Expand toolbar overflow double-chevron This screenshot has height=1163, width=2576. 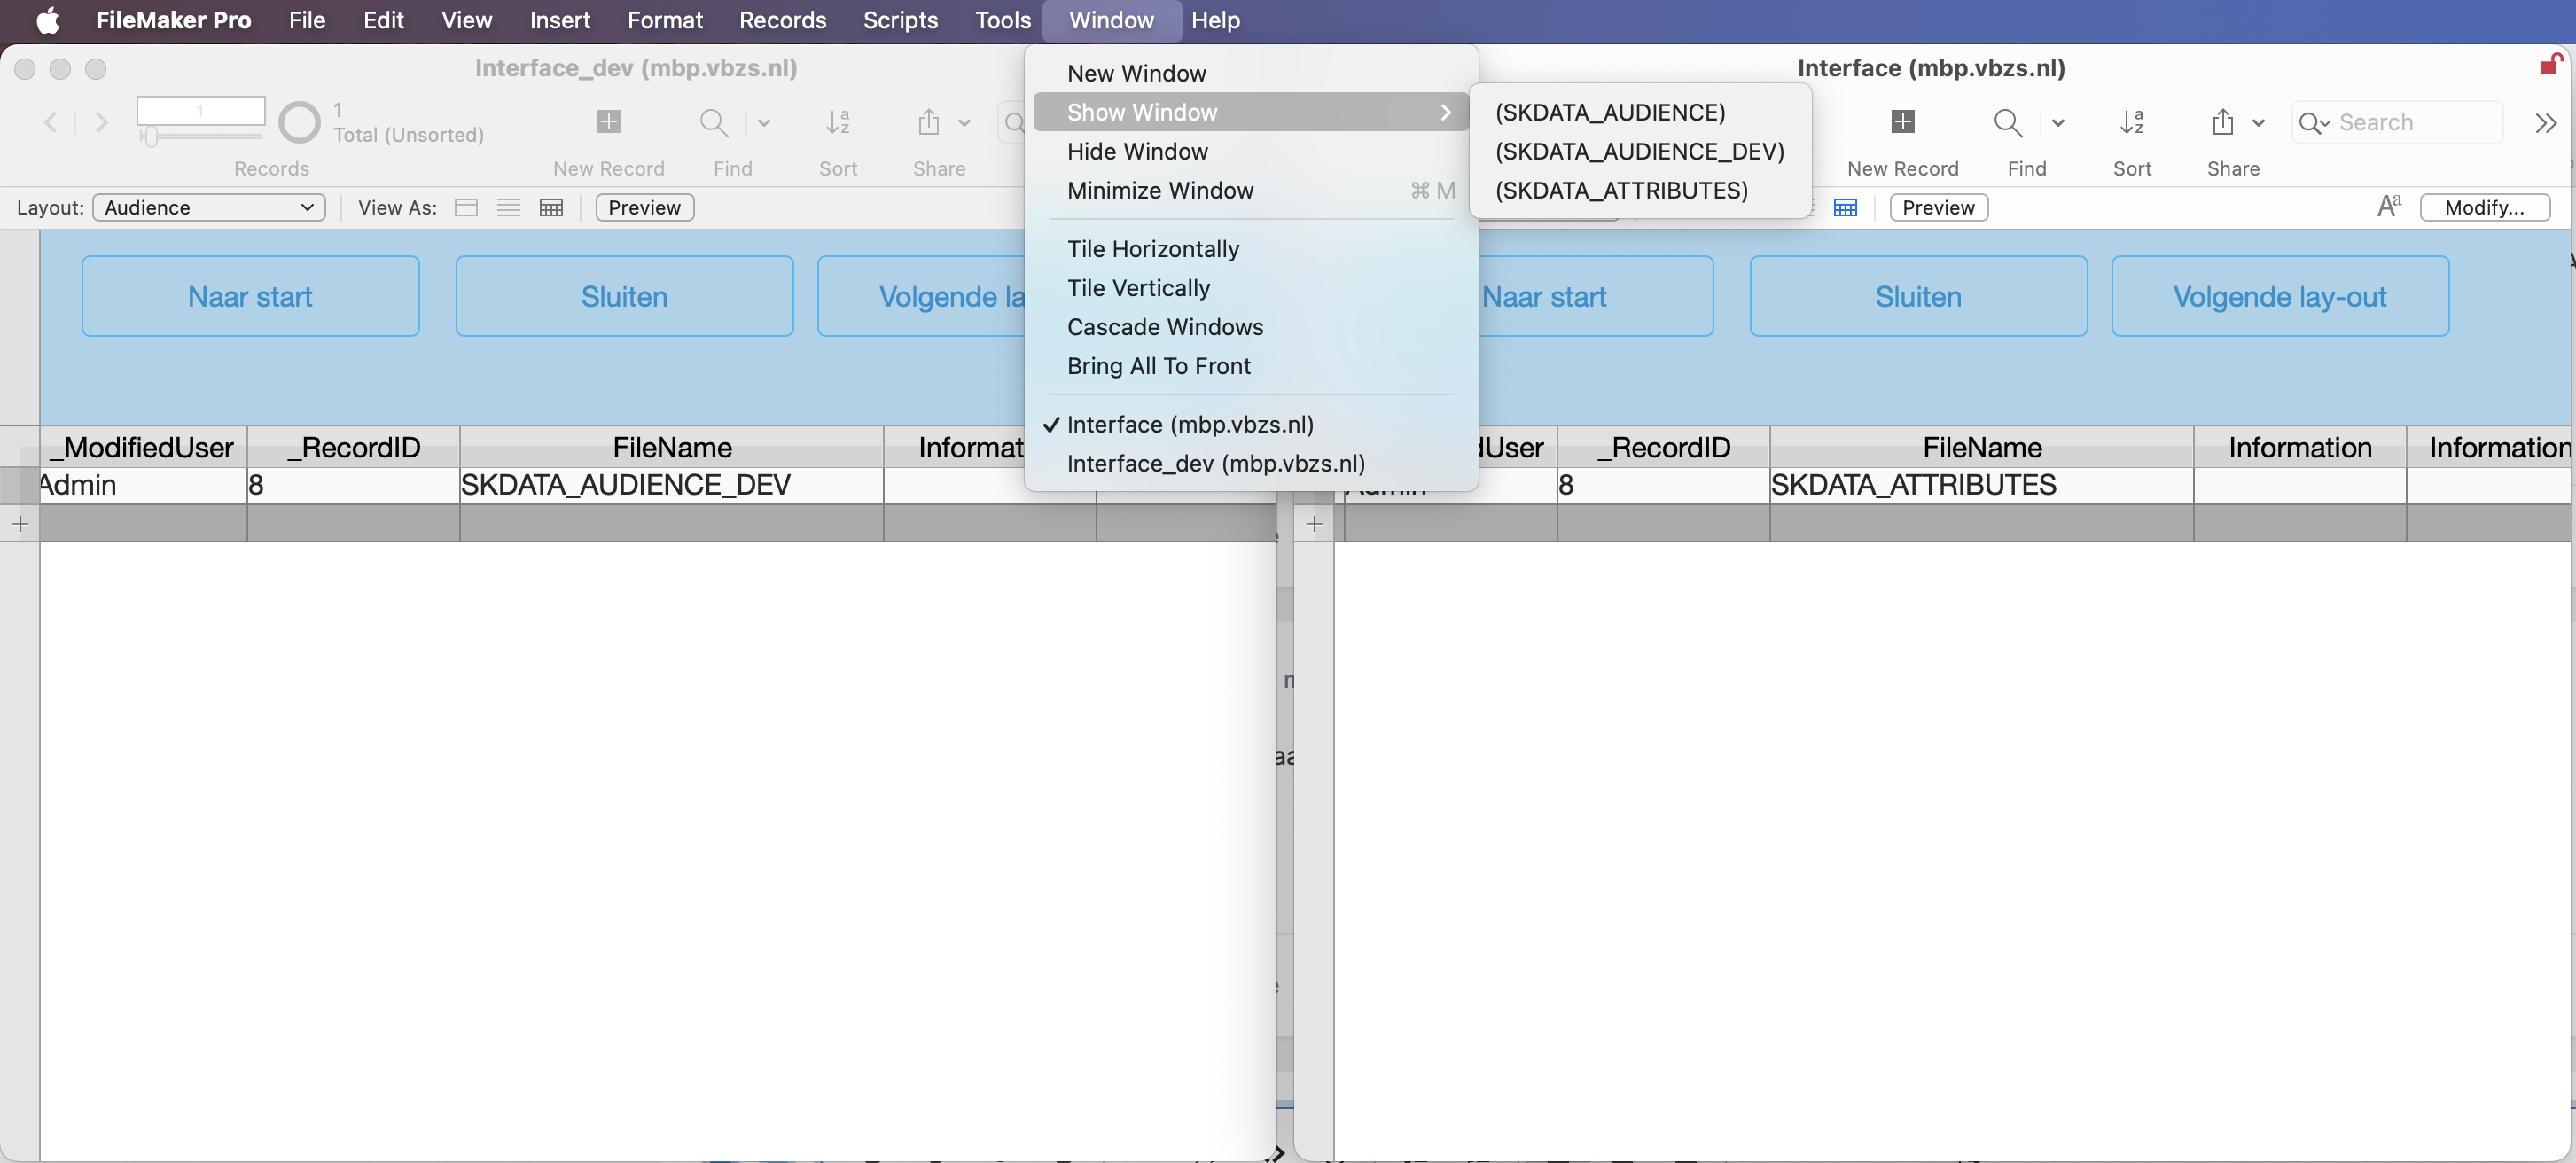click(x=2545, y=123)
